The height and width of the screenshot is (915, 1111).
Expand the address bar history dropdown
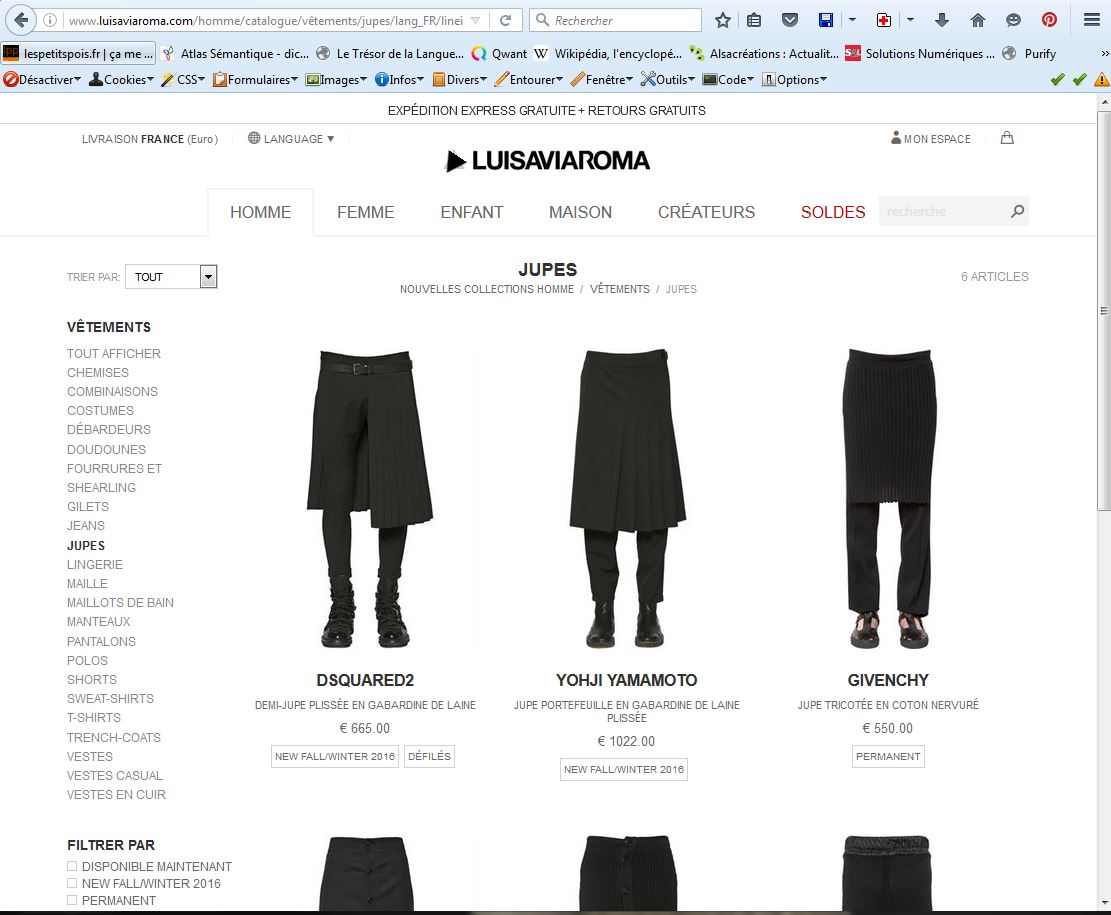[x=476, y=21]
